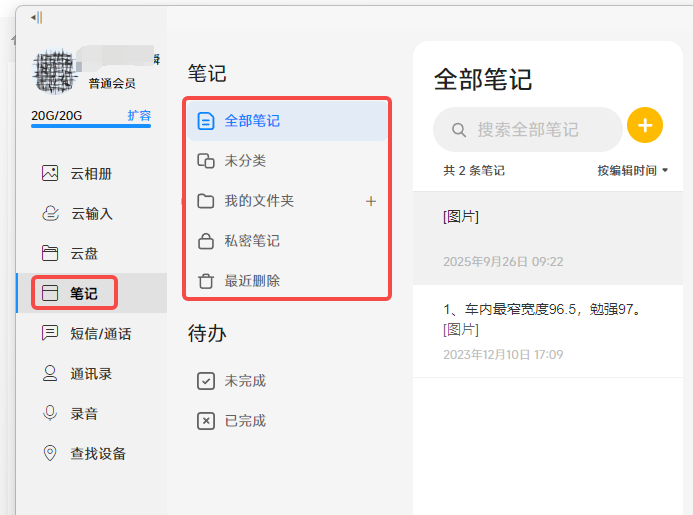
Task: Open the 按编辑时间 sort dropdown
Action: (633, 171)
